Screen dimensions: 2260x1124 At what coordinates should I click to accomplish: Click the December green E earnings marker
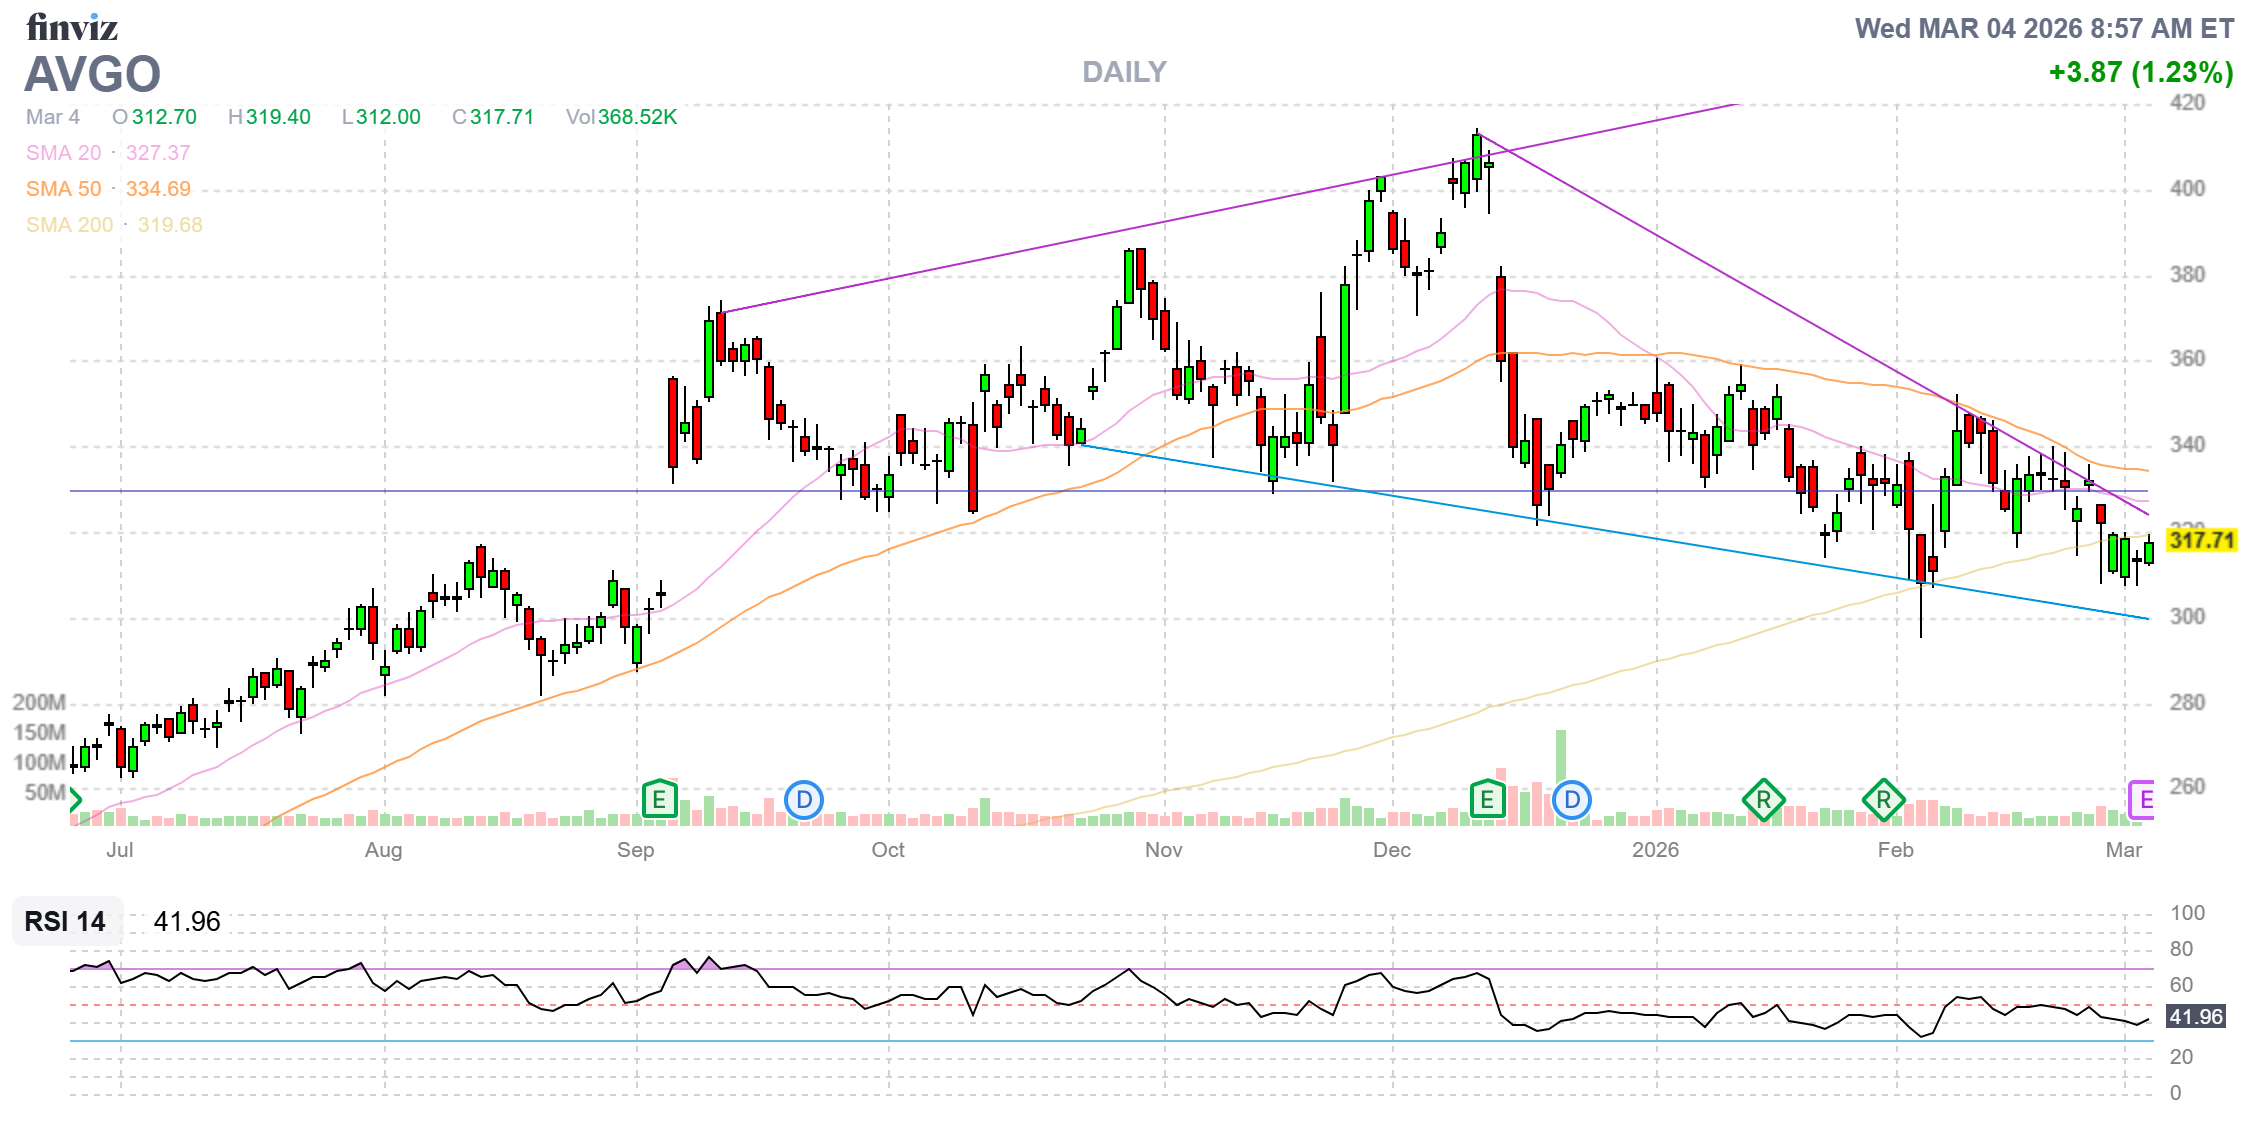point(1487,800)
